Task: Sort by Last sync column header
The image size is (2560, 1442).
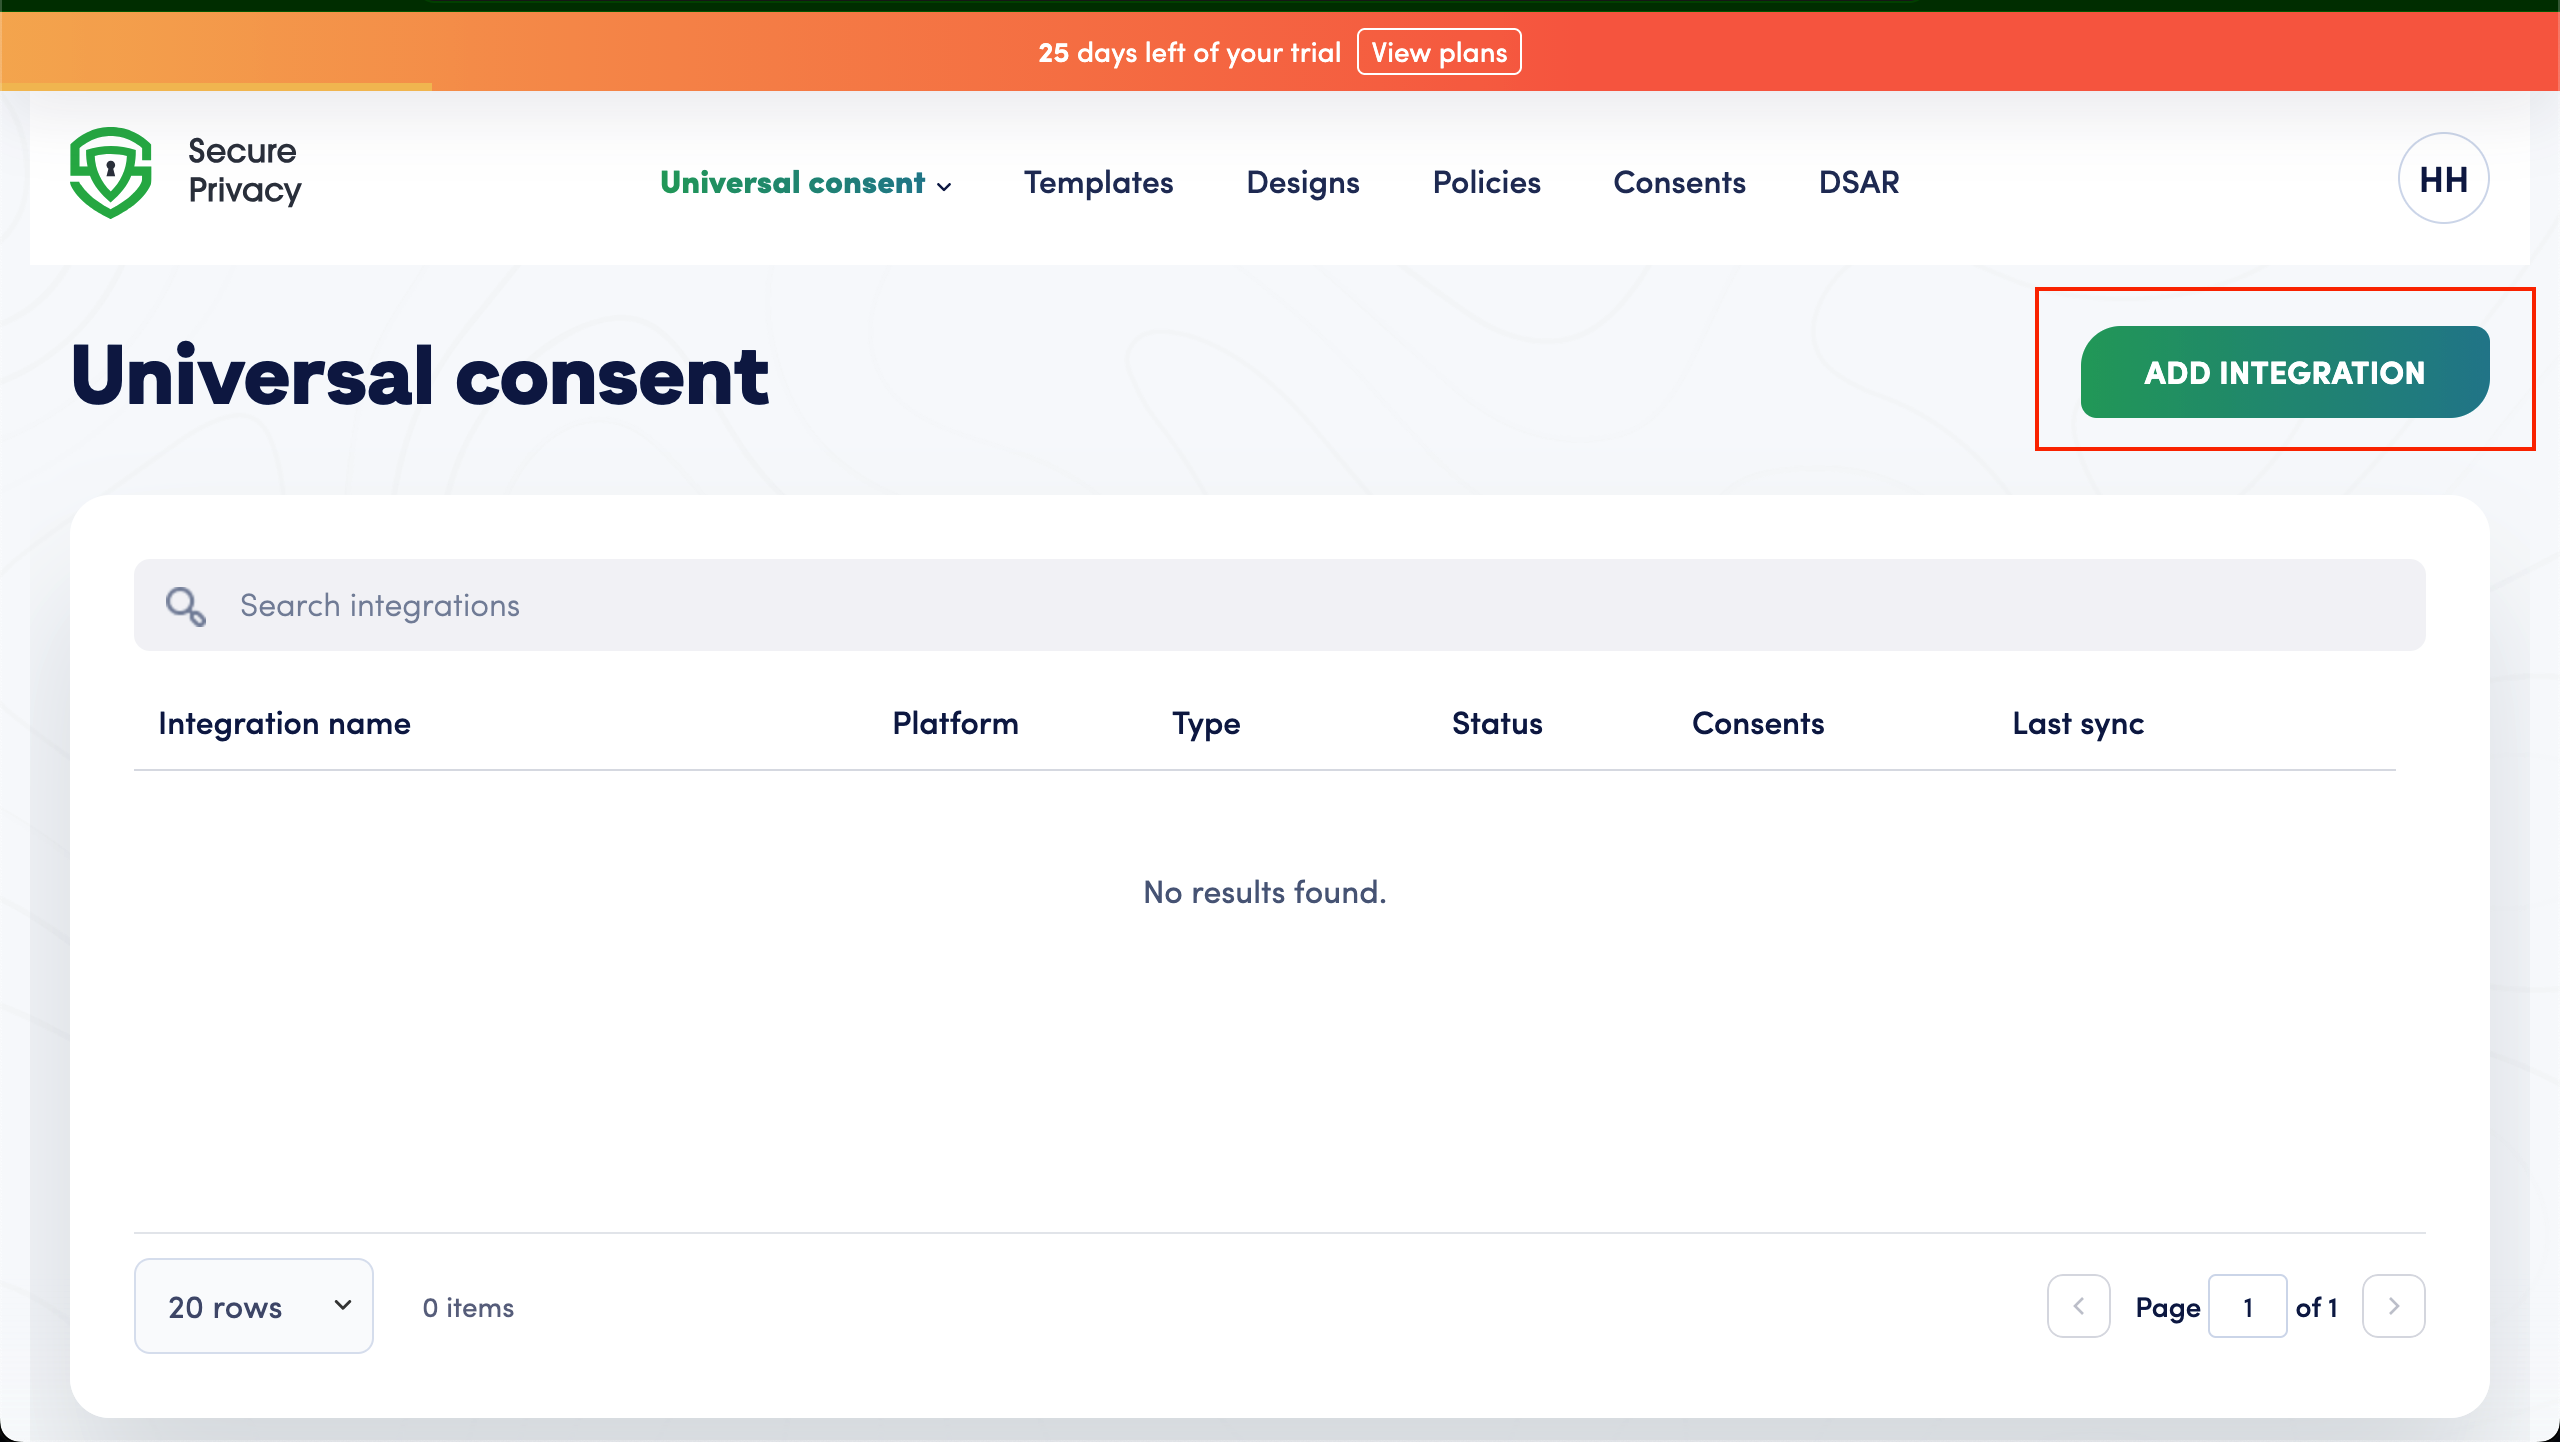Action: click(x=2078, y=723)
